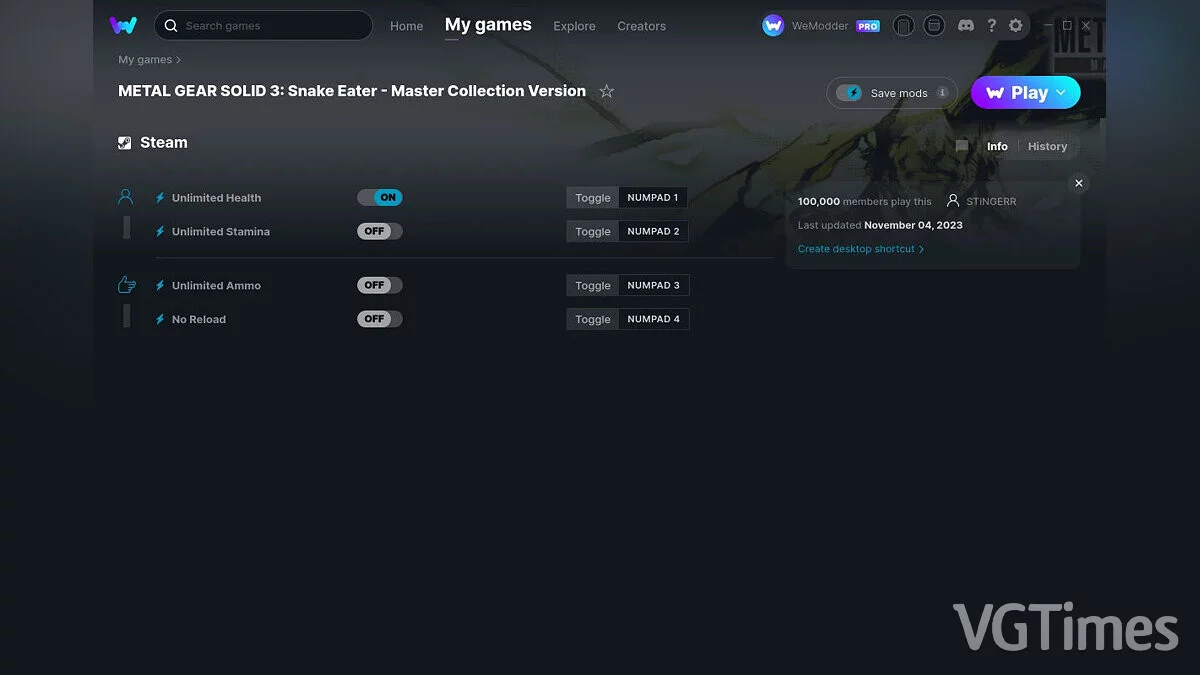Turn off Unlimited Health toggle
1200x675 pixels.
[x=380, y=198]
